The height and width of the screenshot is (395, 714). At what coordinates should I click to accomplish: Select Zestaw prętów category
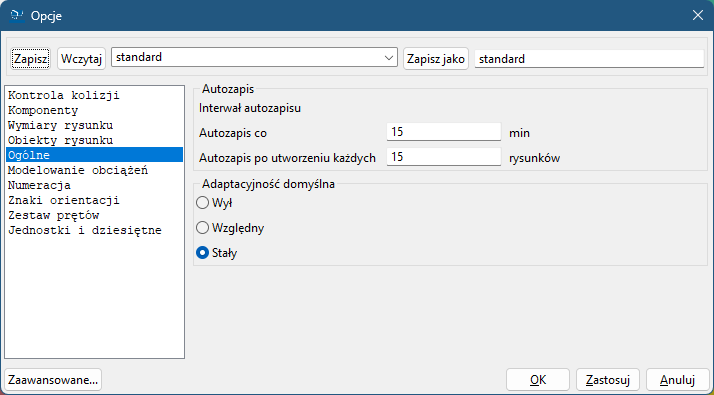[94, 215]
